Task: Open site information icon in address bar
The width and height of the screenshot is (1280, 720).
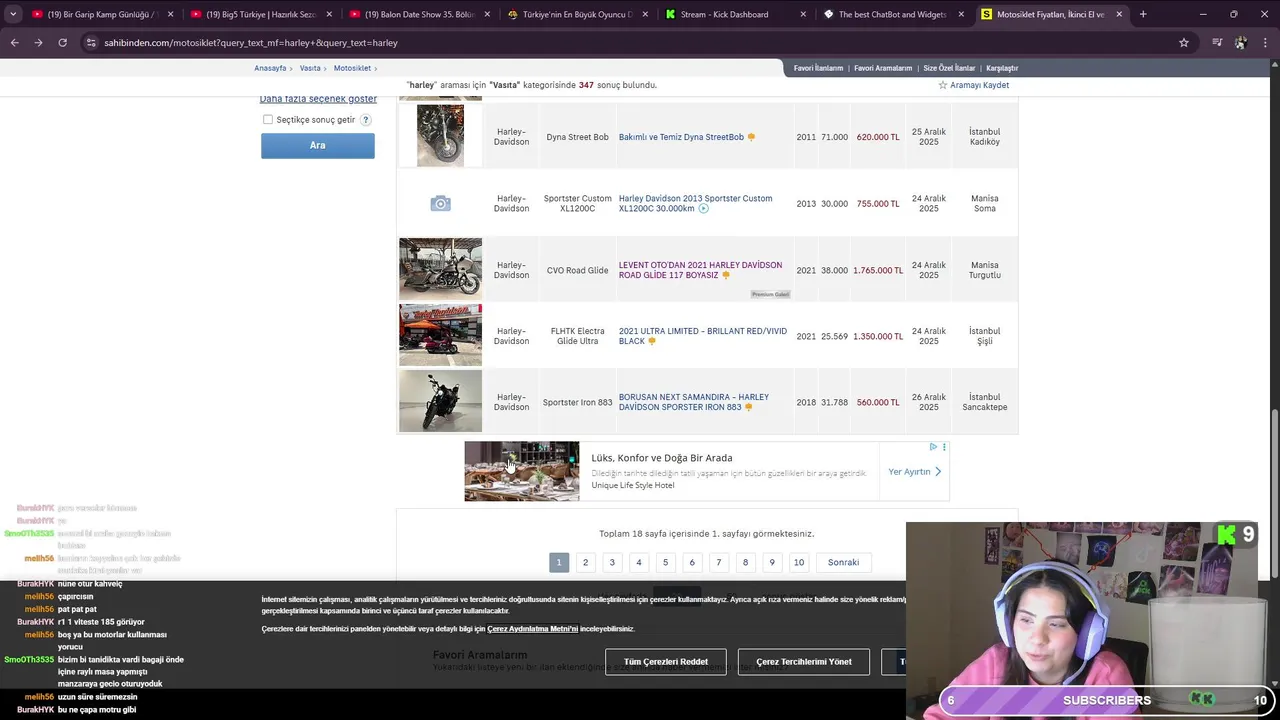Action: (x=91, y=43)
